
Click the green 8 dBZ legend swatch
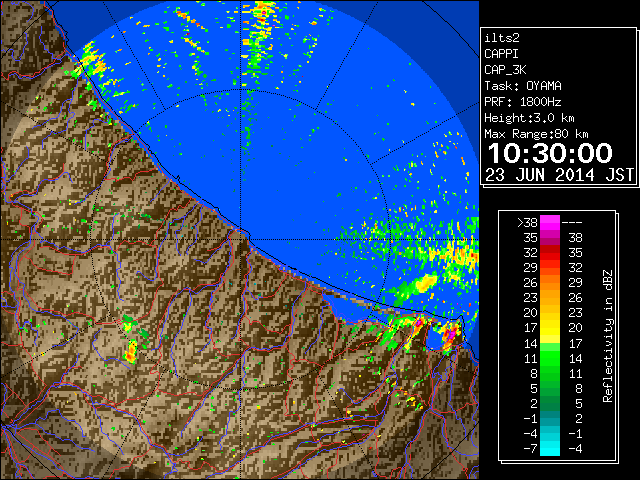[x=549, y=373]
